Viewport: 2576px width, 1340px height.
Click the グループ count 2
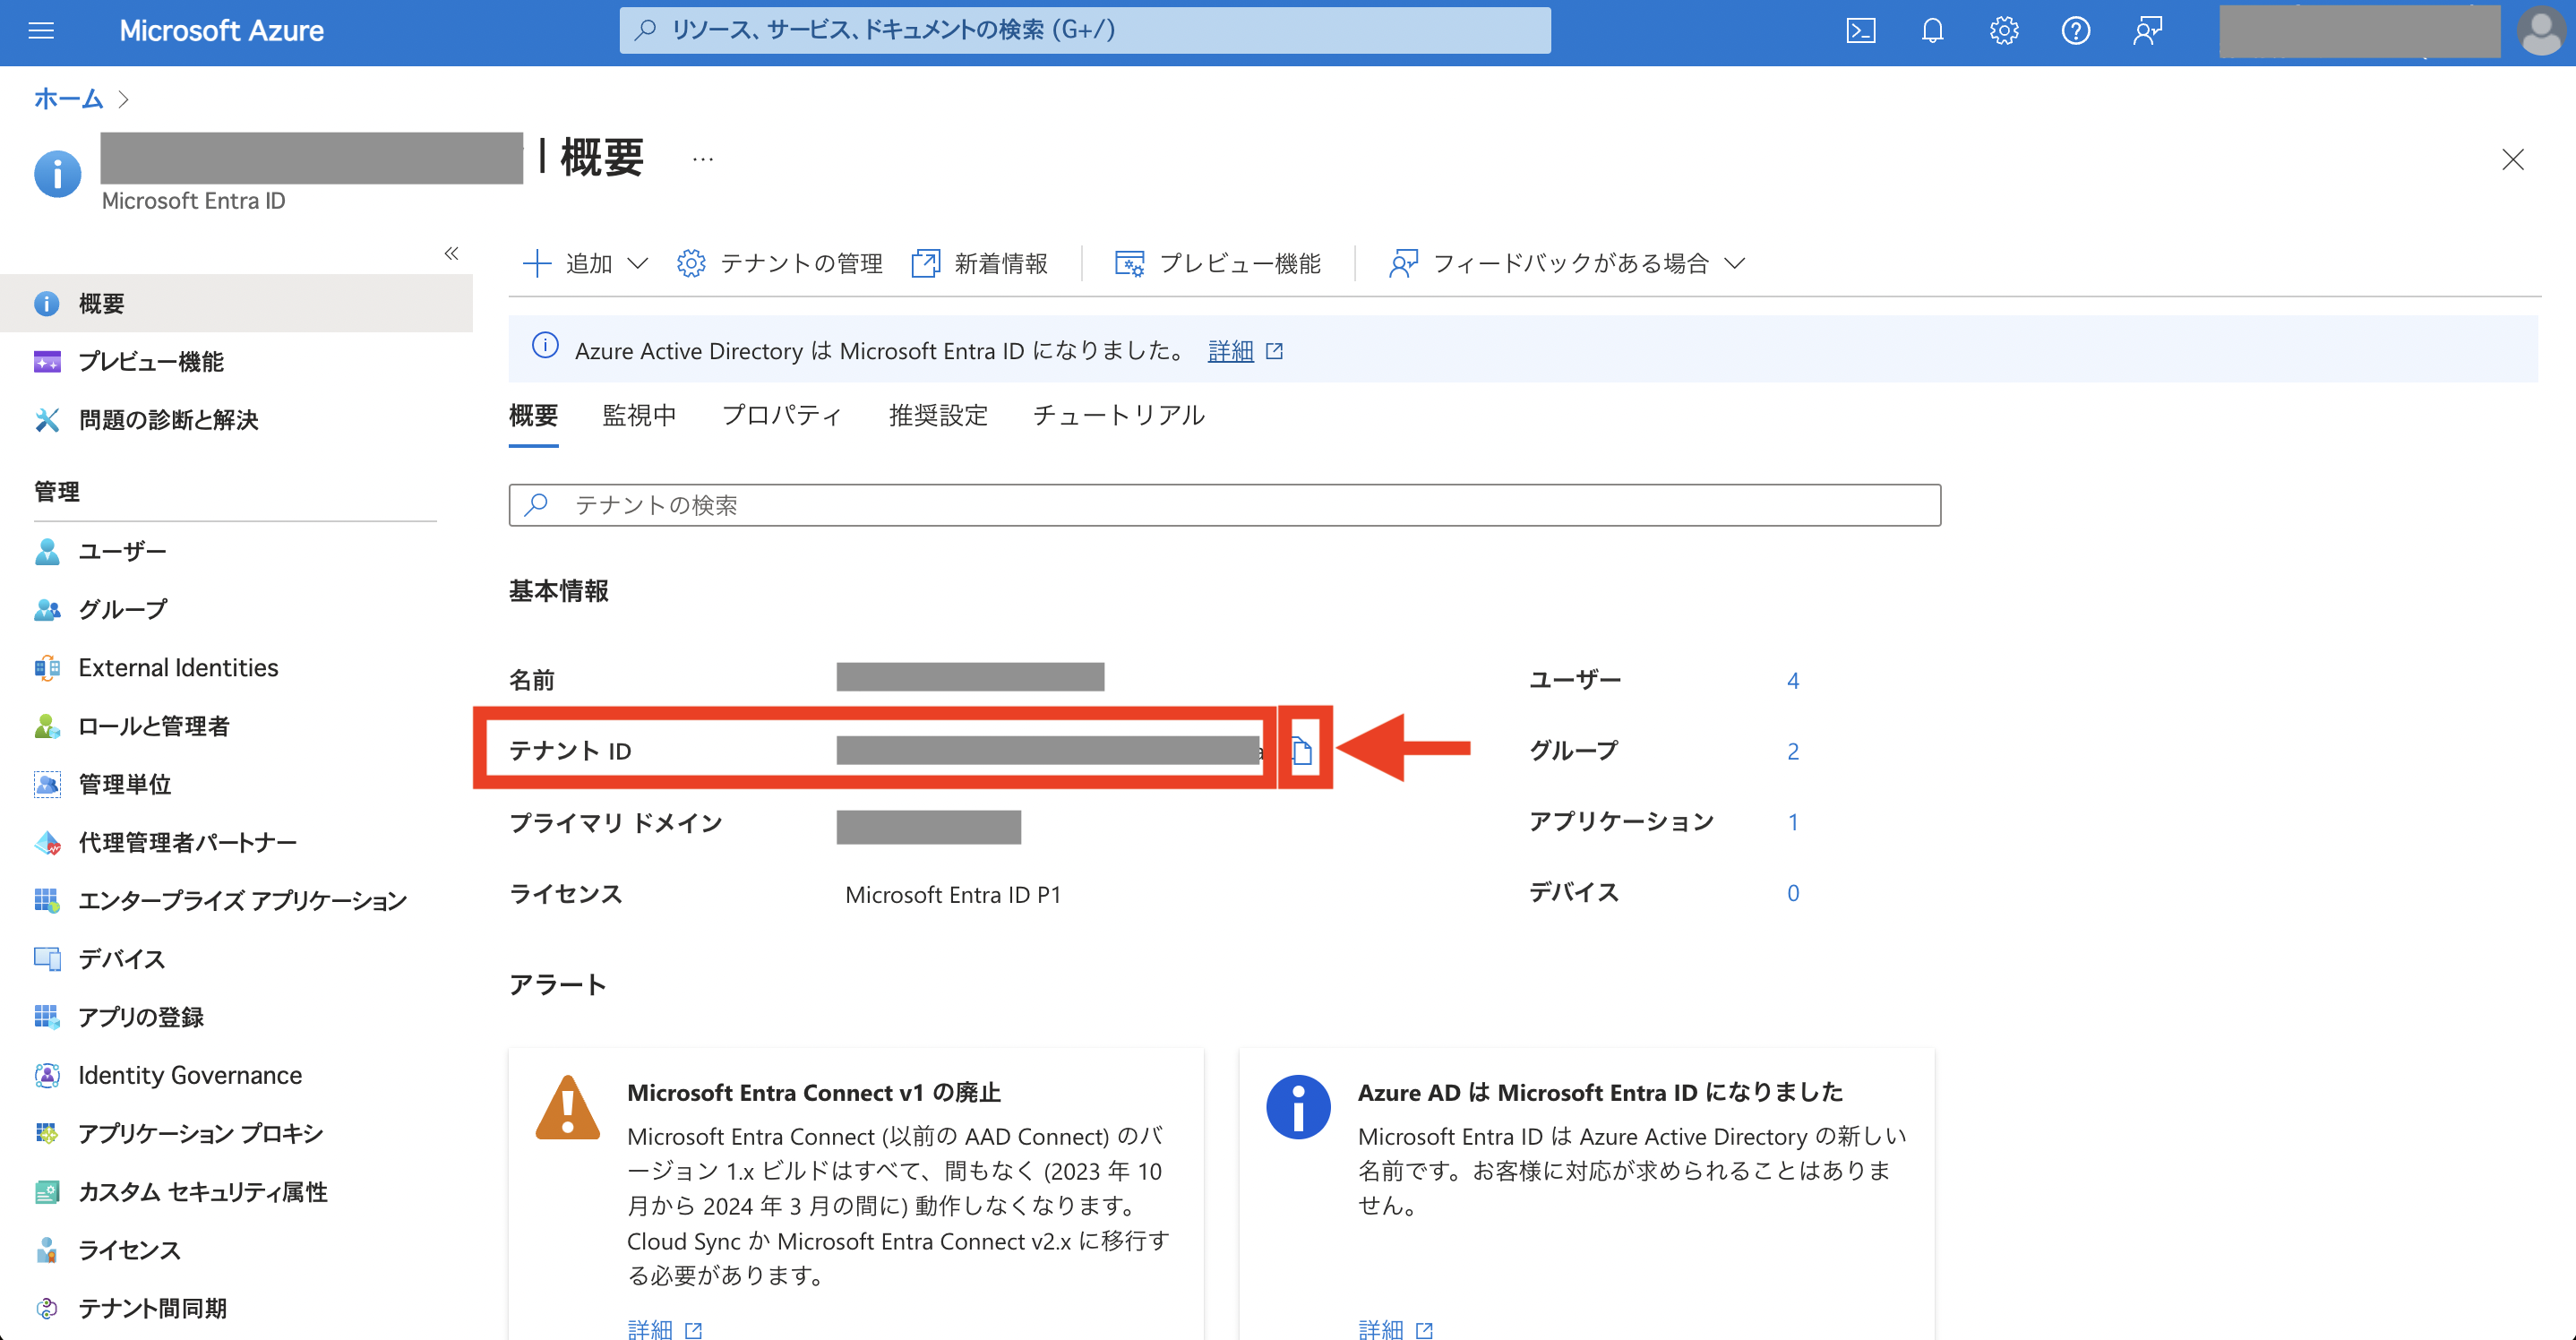1793,751
